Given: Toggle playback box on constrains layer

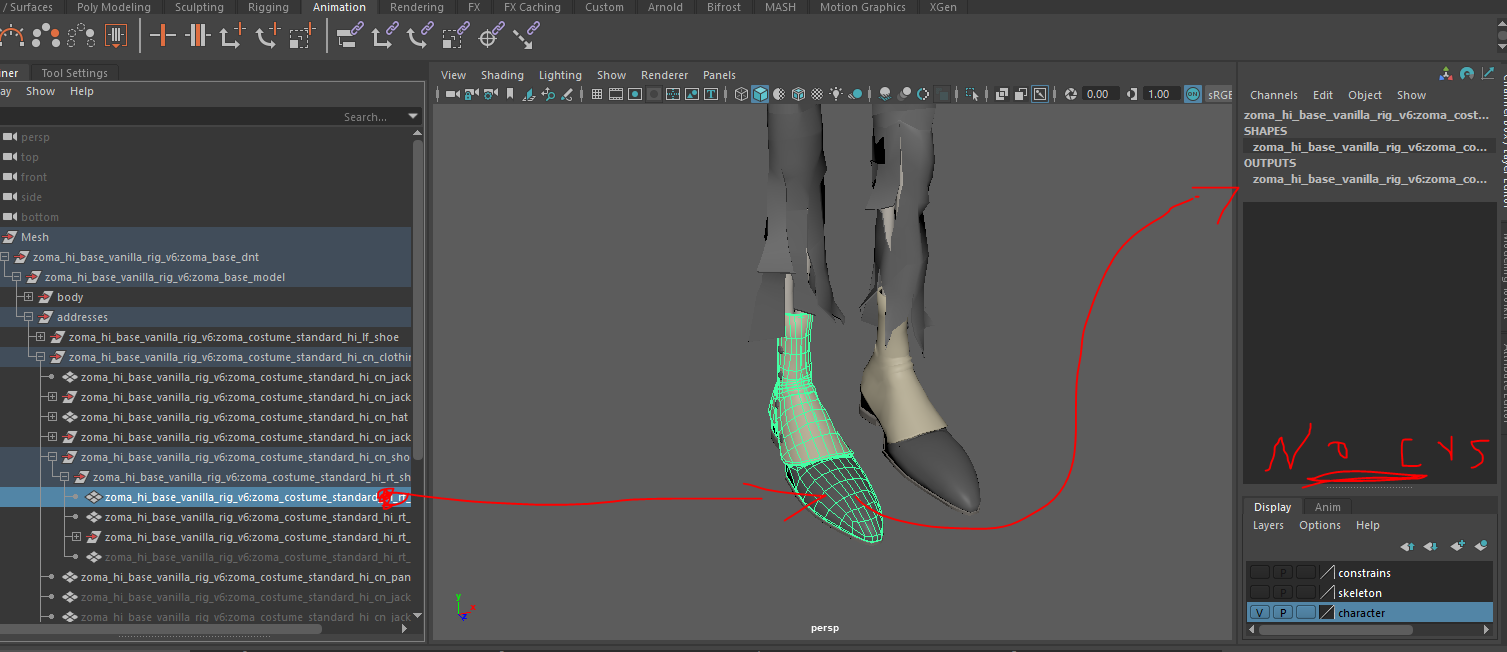Looking at the screenshot, I should click(x=1282, y=573).
